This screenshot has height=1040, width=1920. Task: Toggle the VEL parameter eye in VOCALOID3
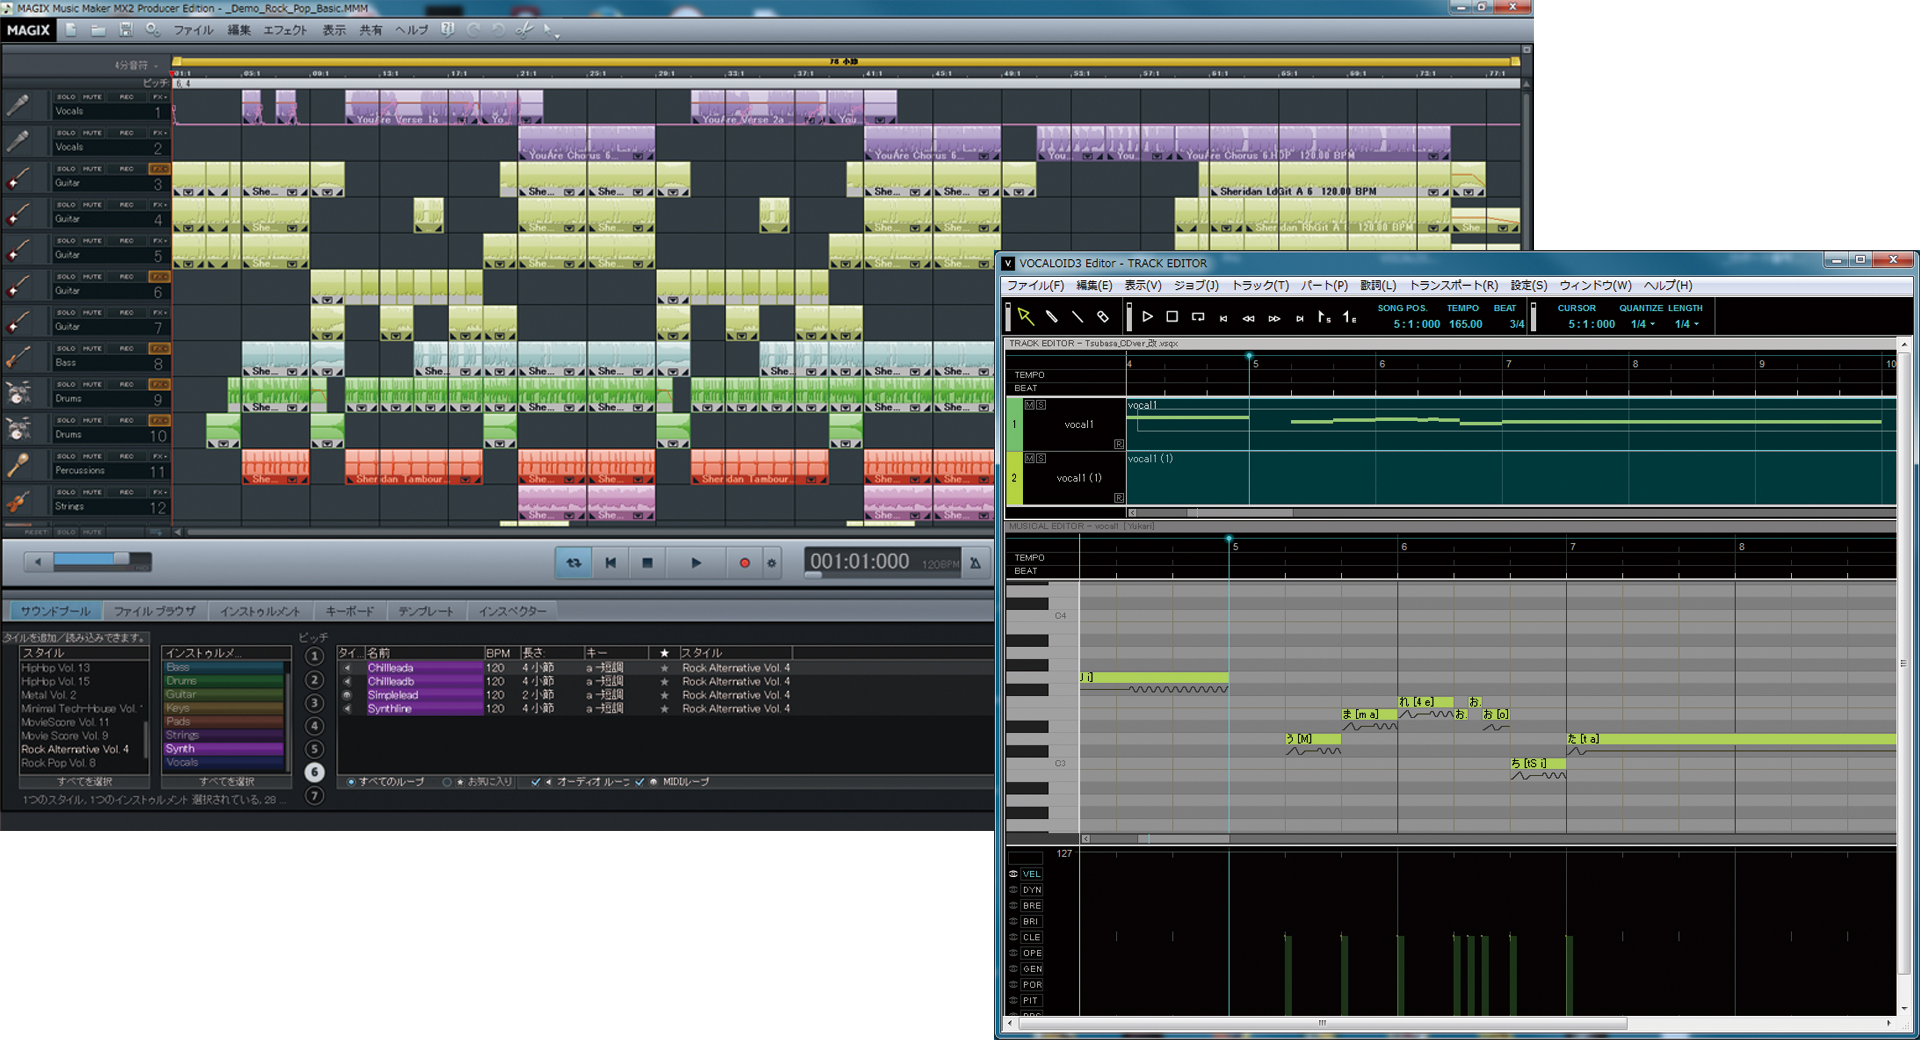(x=1014, y=874)
